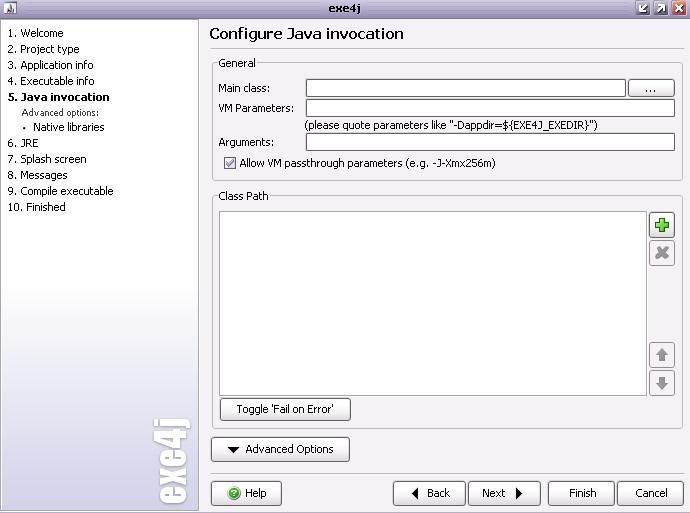Click the move entry up arrow icon

tap(661, 355)
